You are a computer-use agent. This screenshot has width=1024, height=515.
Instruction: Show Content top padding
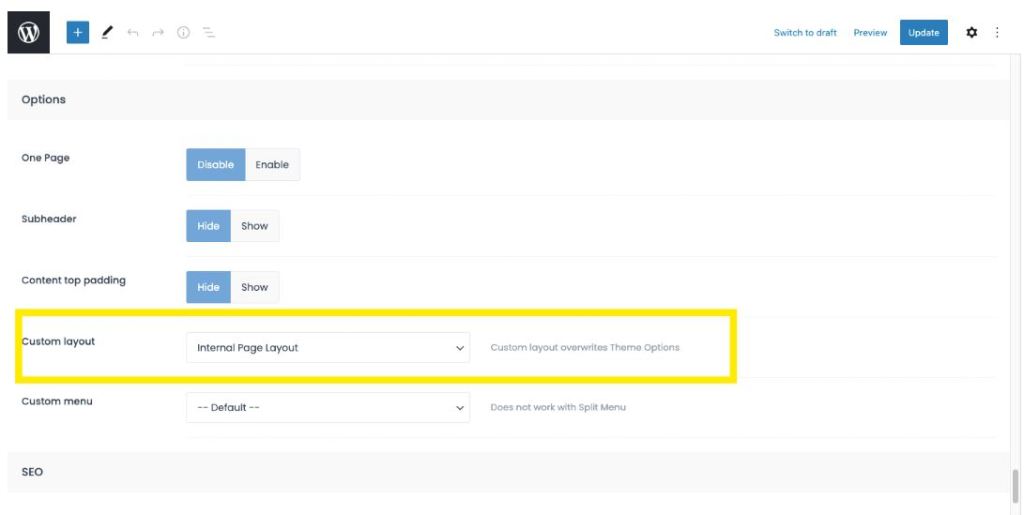(255, 287)
